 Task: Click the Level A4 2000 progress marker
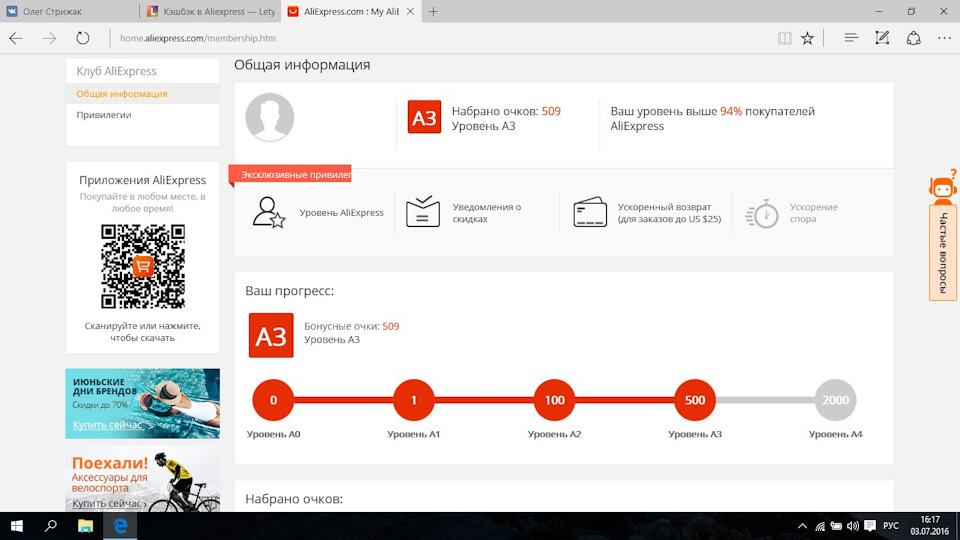(x=835, y=400)
